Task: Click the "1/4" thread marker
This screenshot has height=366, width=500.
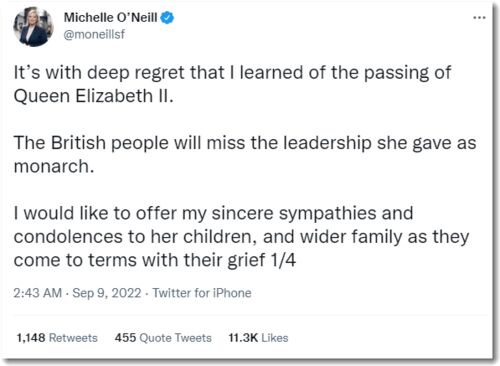Action: coord(283,260)
